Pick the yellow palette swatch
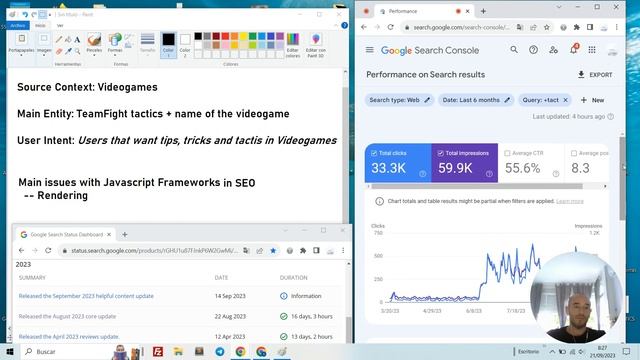Image resolution: width=640 pixels, height=360 pixels. [x=243, y=36]
